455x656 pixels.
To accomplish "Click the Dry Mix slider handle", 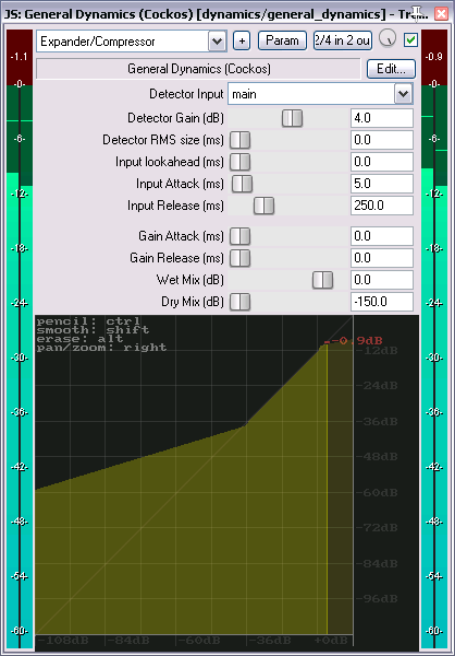I will 240,302.
